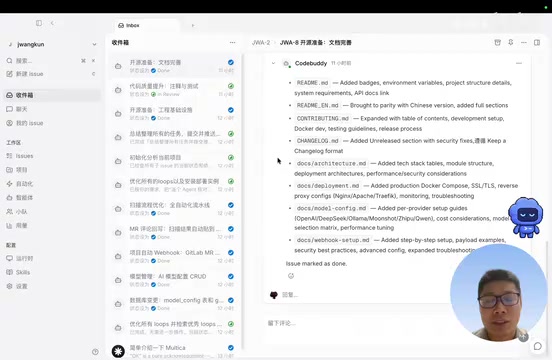Open a new tab with plus button
The width and height of the screenshot is (552, 360).
pyautogui.click(x=193, y=25)
